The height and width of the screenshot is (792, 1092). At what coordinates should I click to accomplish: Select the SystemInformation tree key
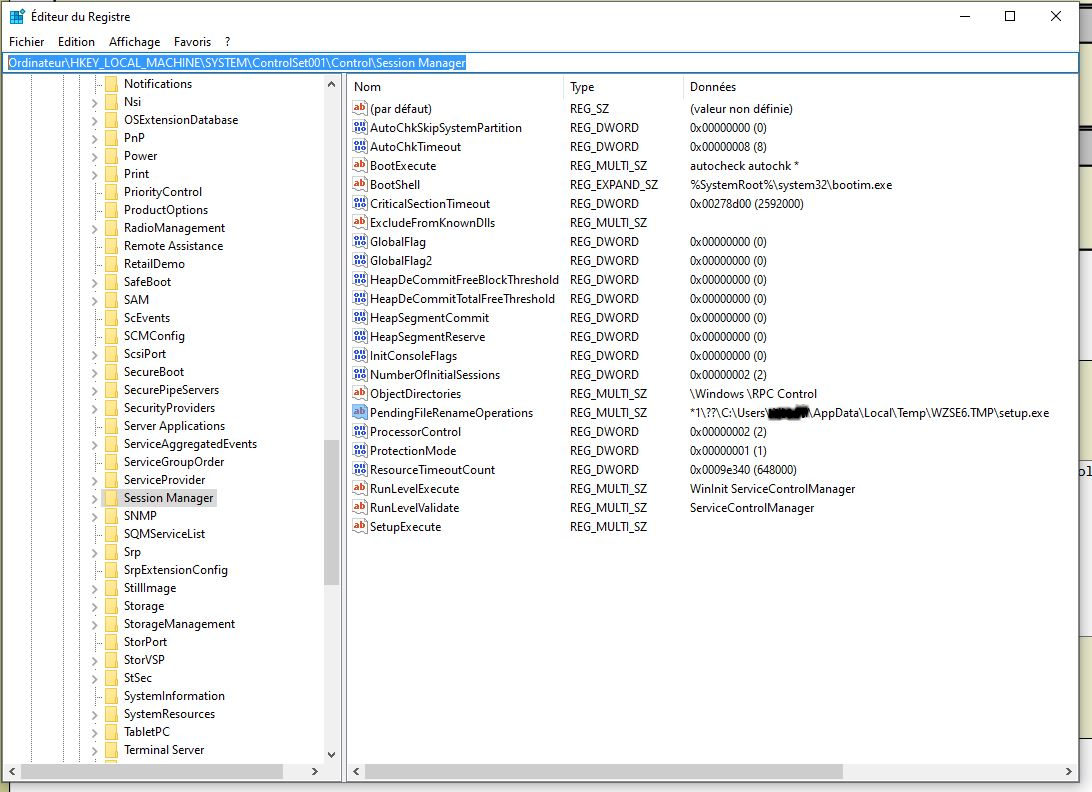pyautogui.click(x=174, y=696)
